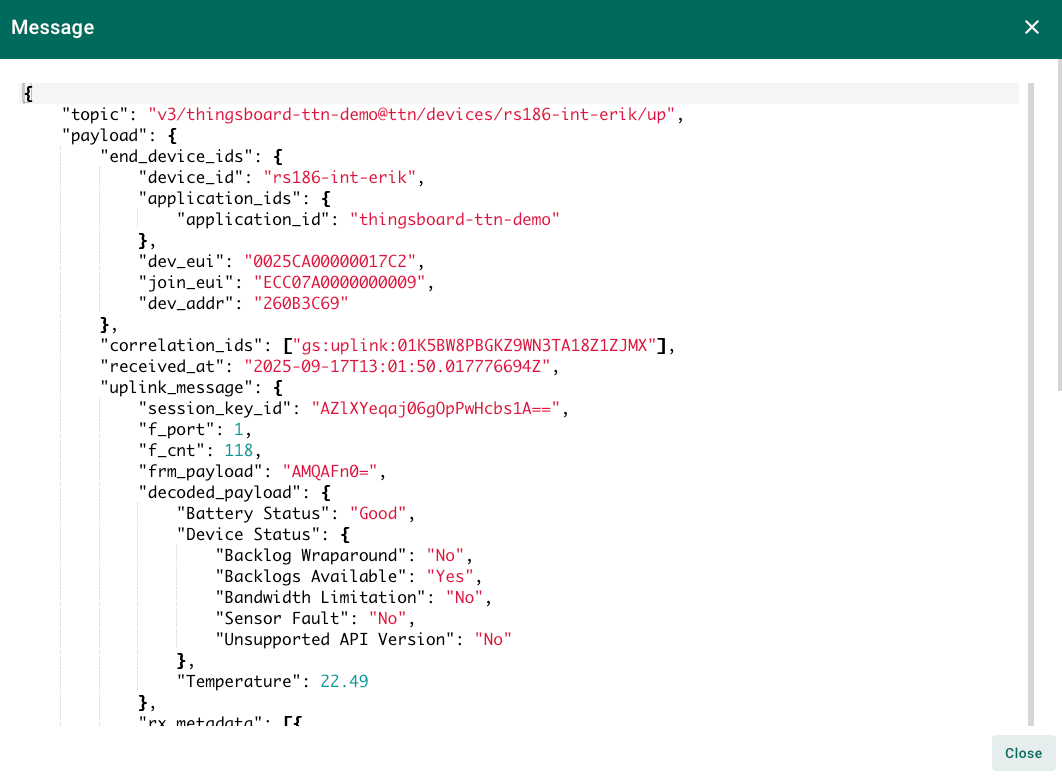The height and width of the screenshot is (777, 1062).
Task: Click the "application_ids" key
Action: pos(211,198)
